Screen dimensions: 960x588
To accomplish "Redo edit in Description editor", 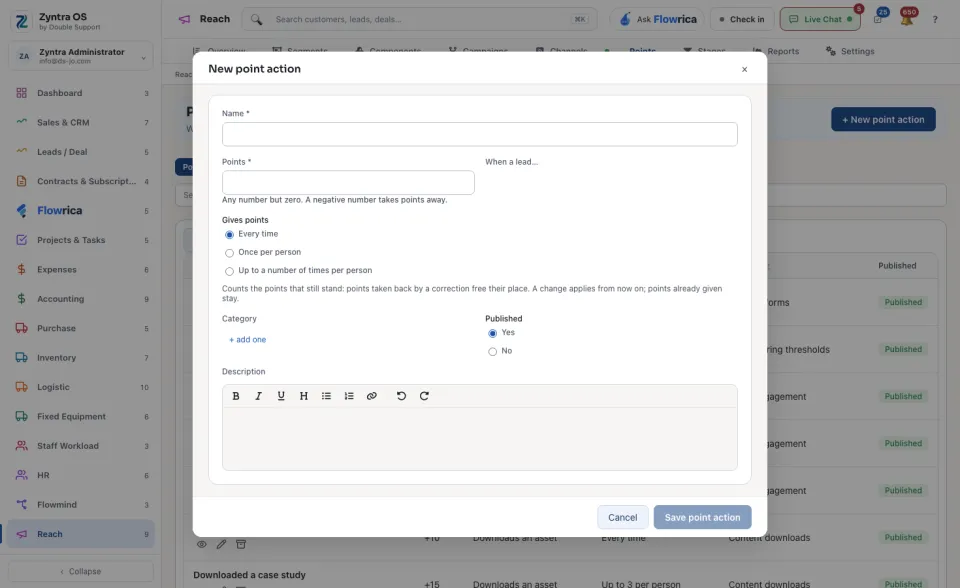I will [424, 396].
